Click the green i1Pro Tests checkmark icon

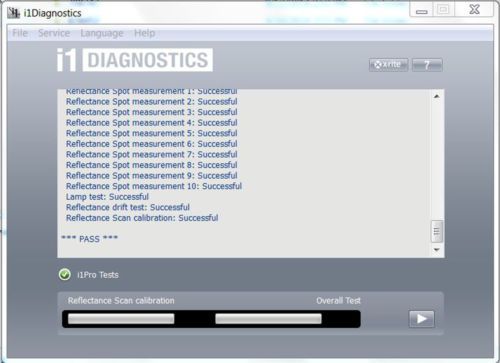65,275
